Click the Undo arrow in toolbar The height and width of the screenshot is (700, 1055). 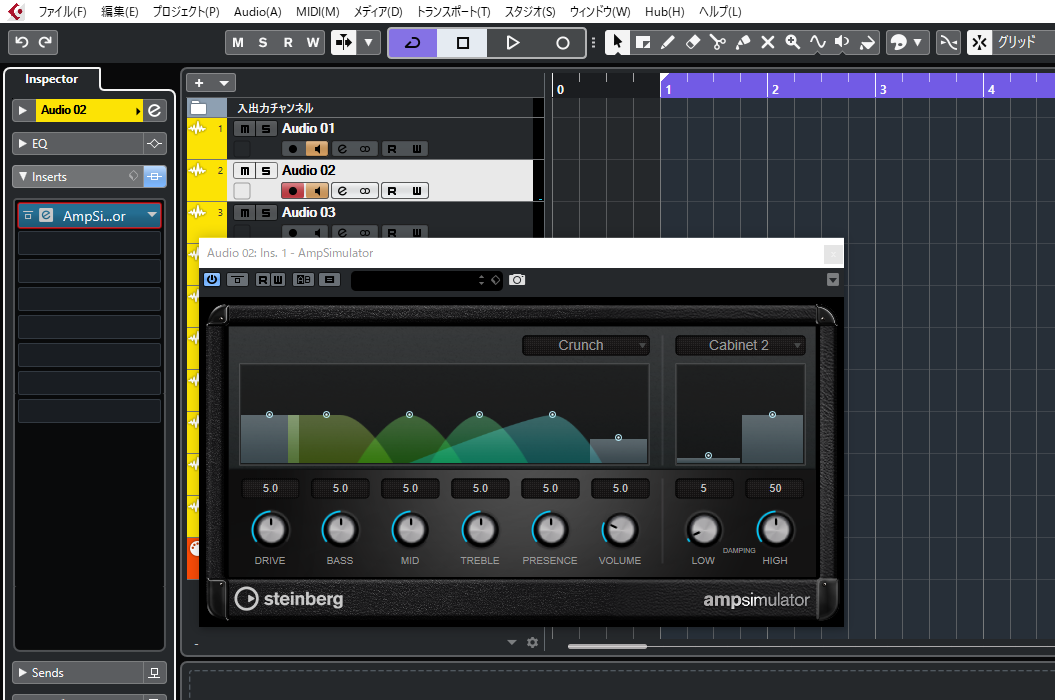click(x=22, y=42)
